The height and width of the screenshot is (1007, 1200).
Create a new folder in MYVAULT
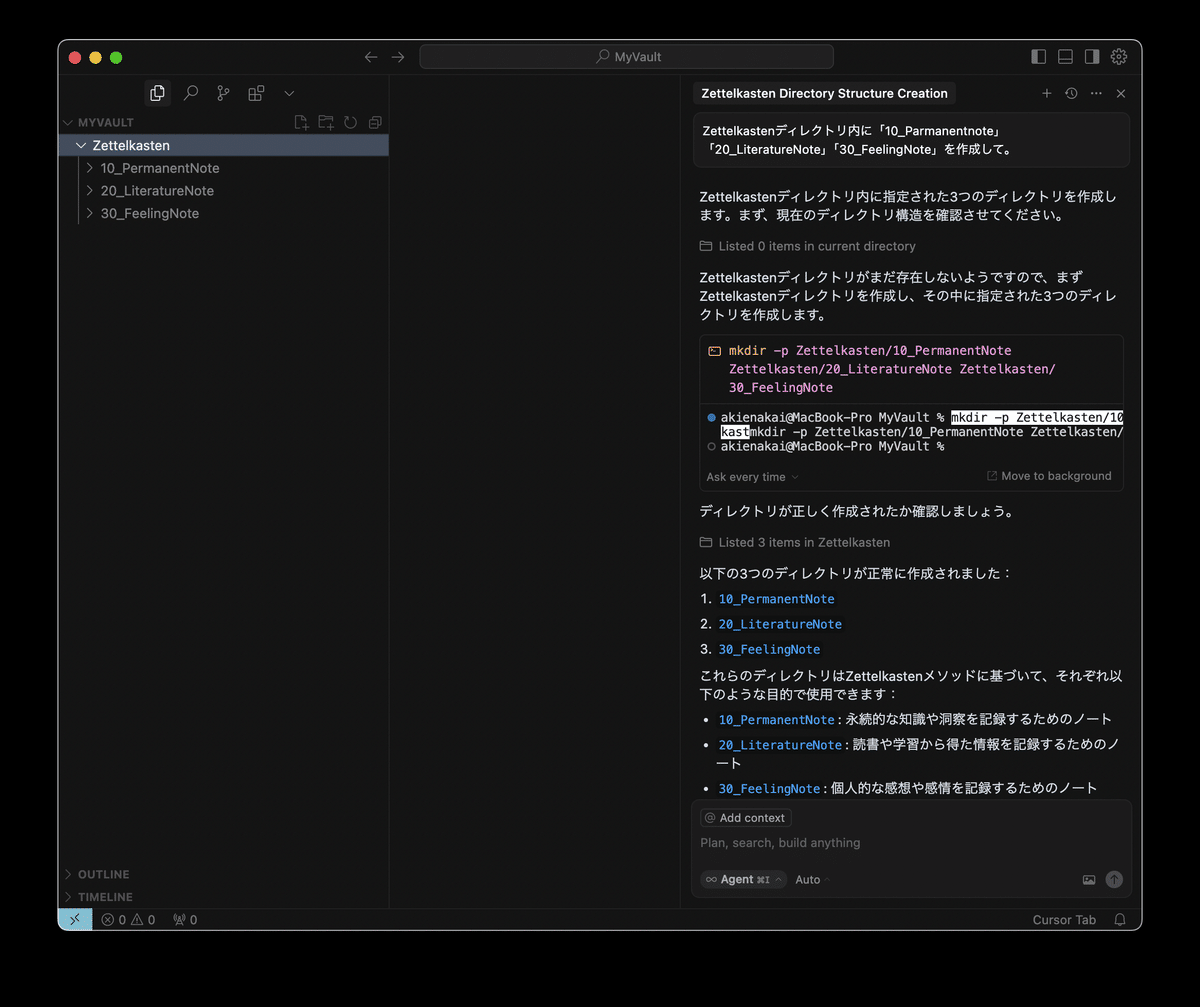[x=325, y=121]
